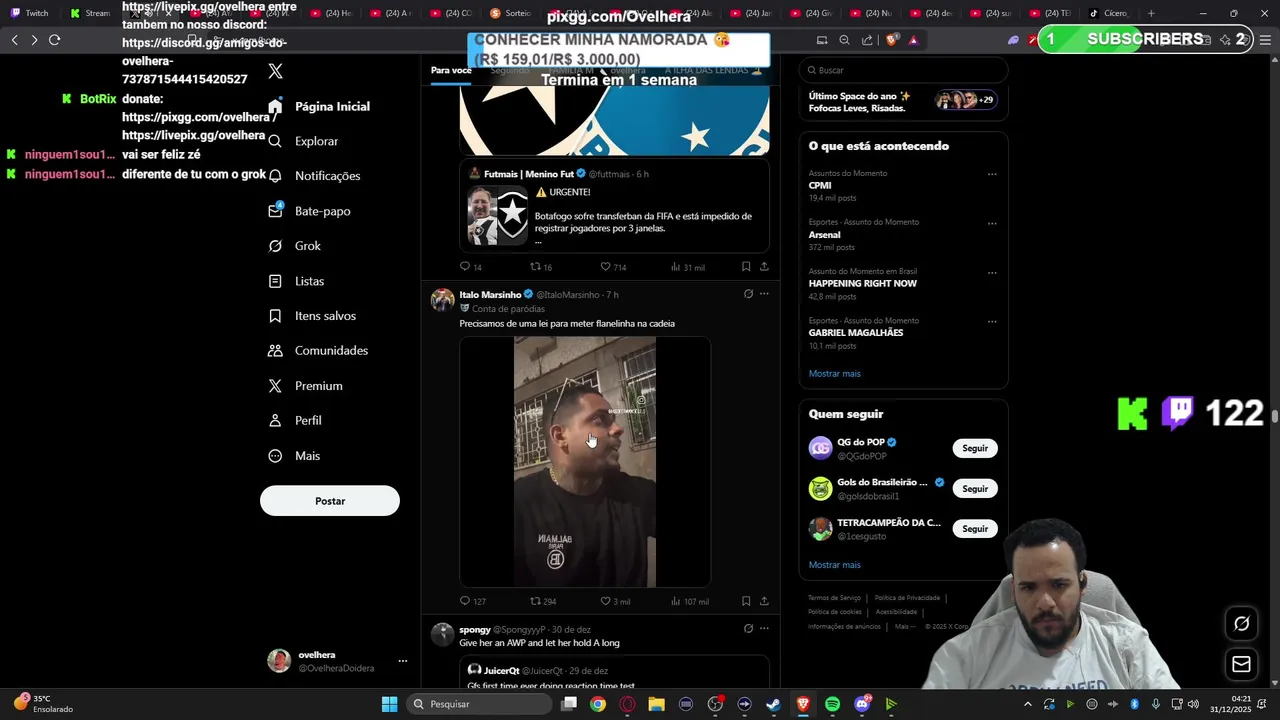Ask Grok about Italo Marsinho post

748,294
